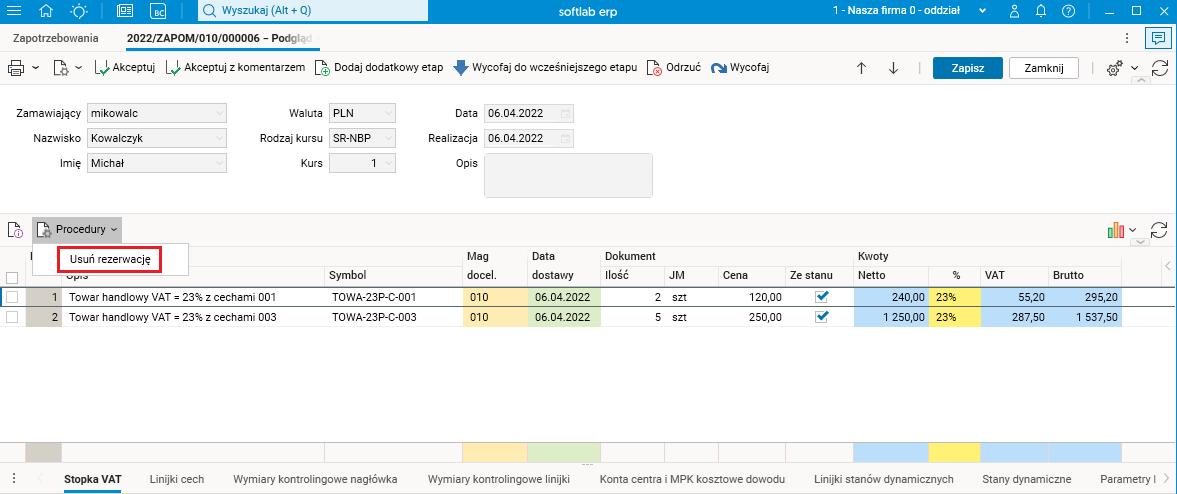Refresh the lines grid
The width and height of the screenshot is (1177, 494).
1160,229
